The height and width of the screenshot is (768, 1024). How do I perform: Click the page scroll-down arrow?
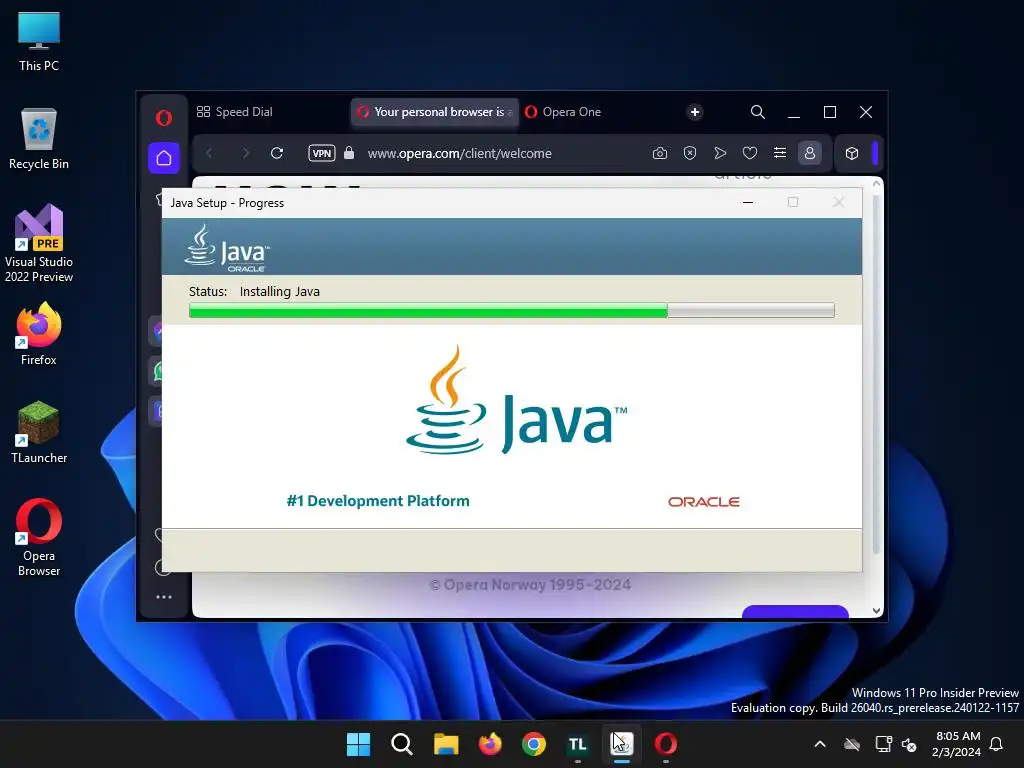coord(876,611)
